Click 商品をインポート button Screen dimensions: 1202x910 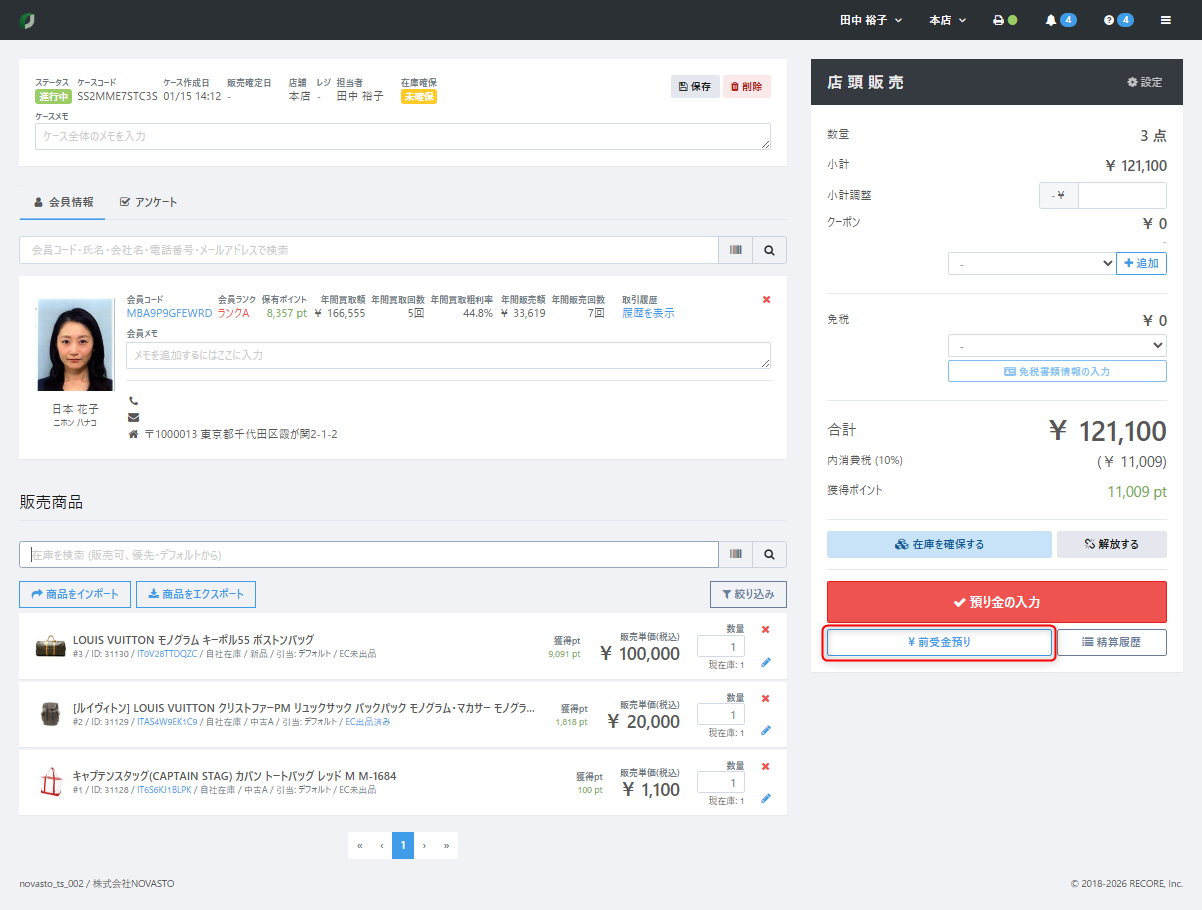pos(75,594)
